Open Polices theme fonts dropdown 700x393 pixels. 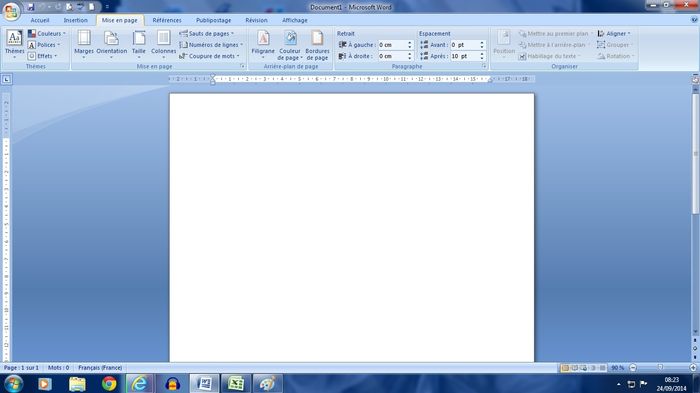(x=44, y=45)
